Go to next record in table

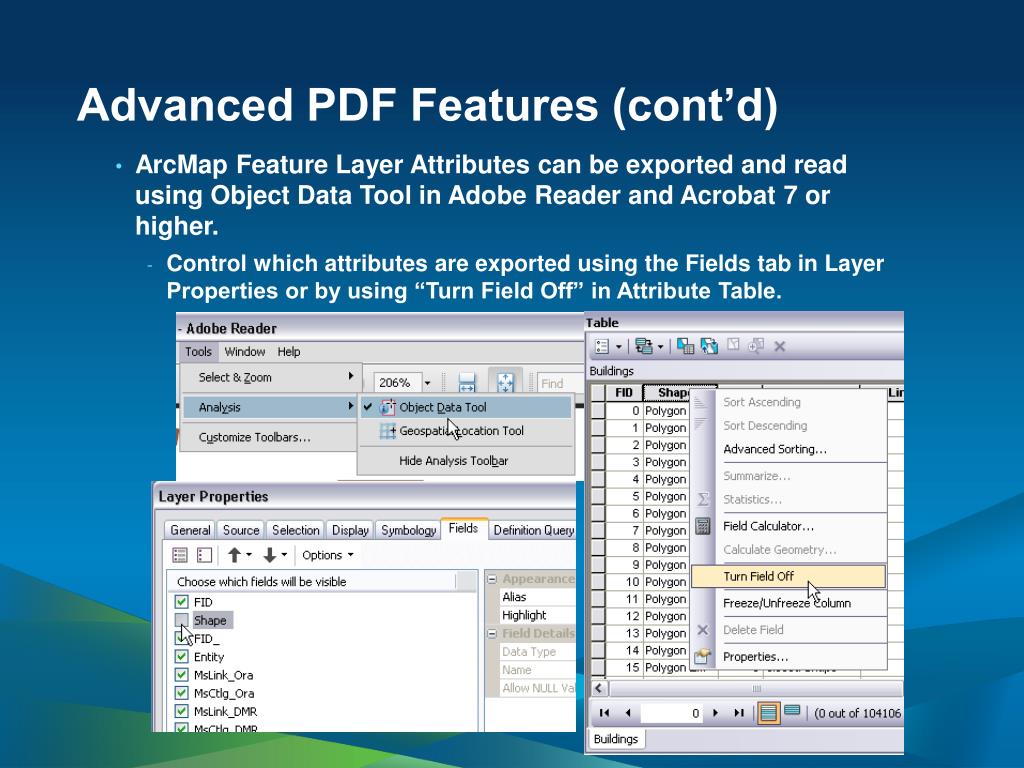[x=716, y=712]
